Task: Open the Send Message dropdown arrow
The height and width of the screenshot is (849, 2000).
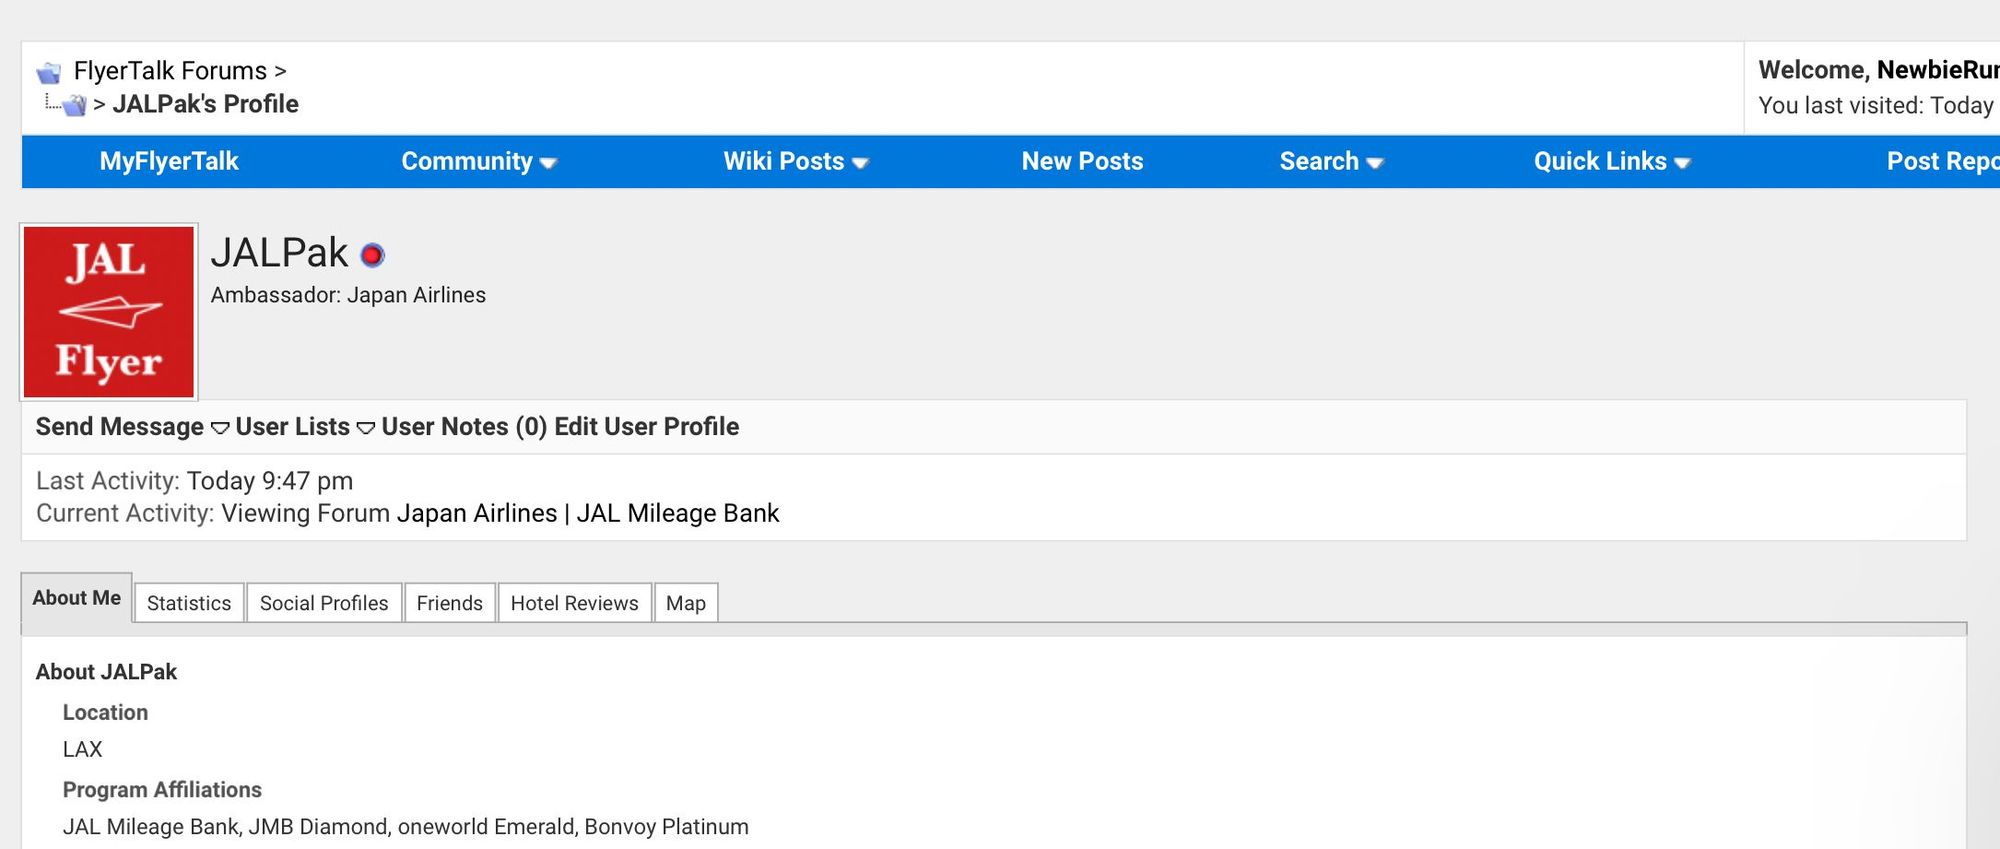Action: click(220, 428)
